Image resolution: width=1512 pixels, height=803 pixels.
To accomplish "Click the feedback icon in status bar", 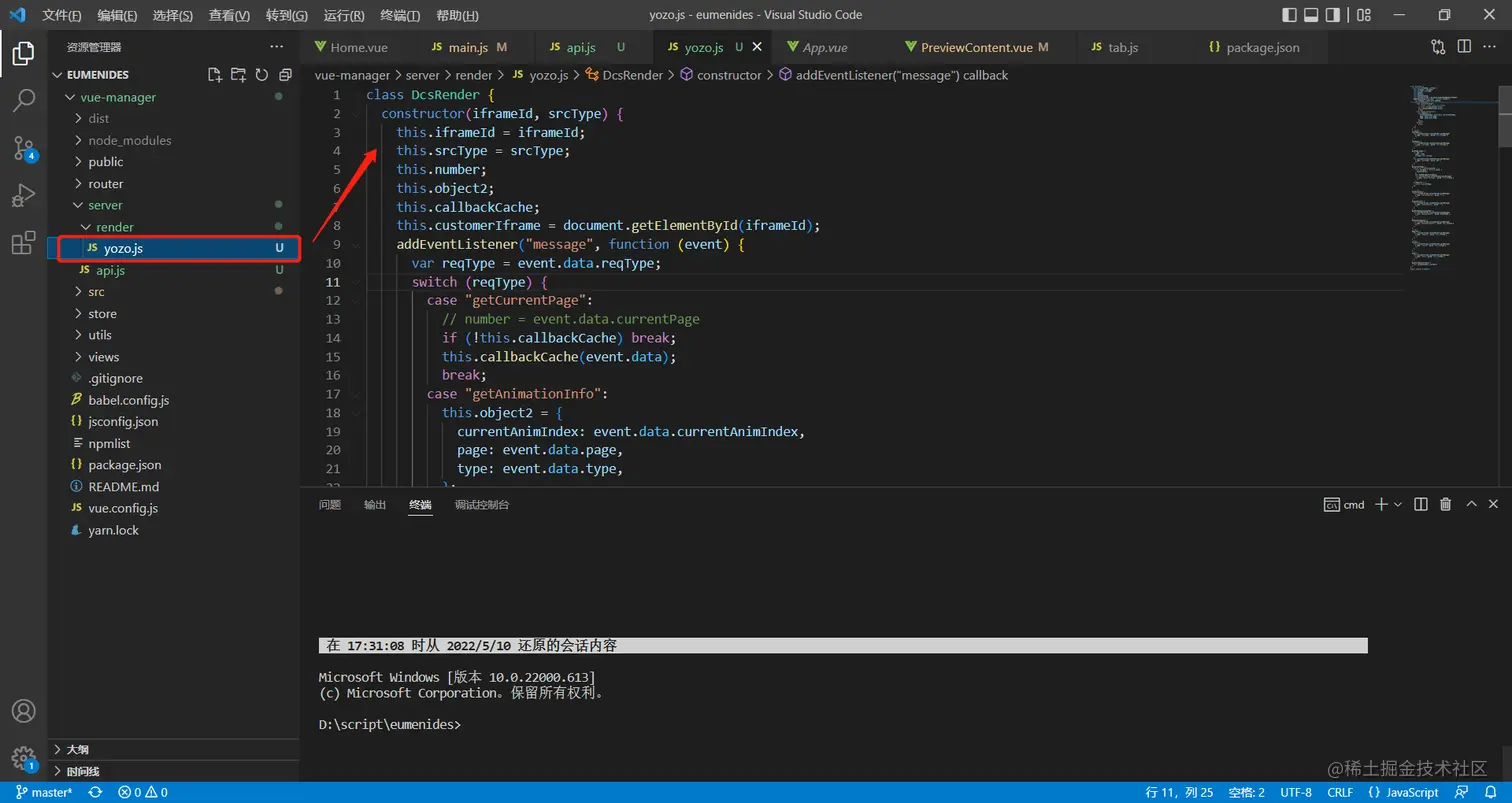I will coord(1462,793).
